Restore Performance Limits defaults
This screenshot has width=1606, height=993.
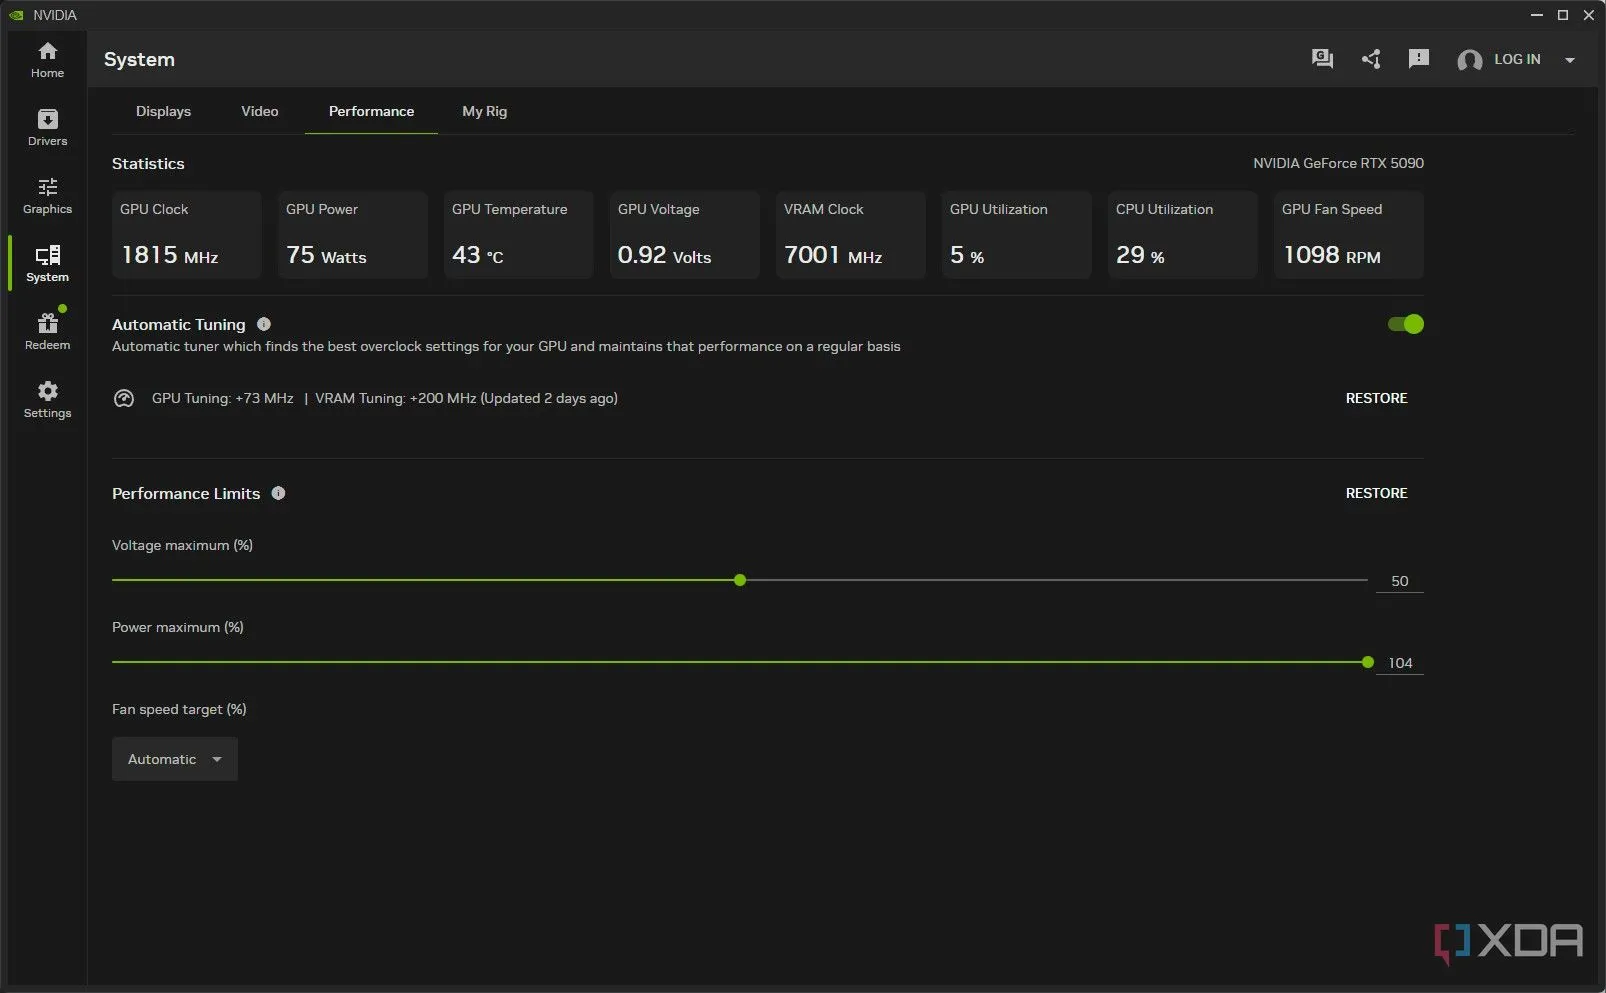(1376, 493)
